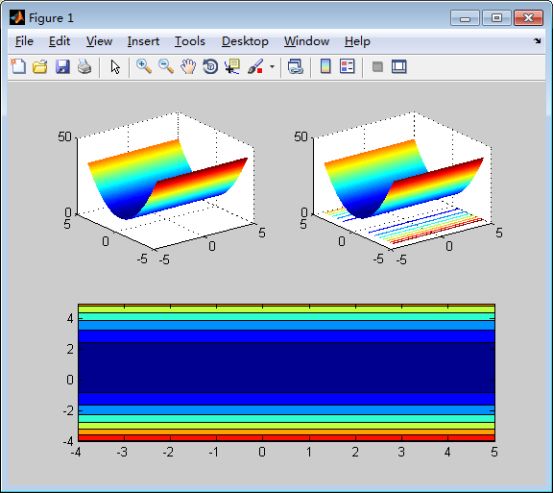Expand the dock arrow at menu bar end
554x493 pixels.
537,41
